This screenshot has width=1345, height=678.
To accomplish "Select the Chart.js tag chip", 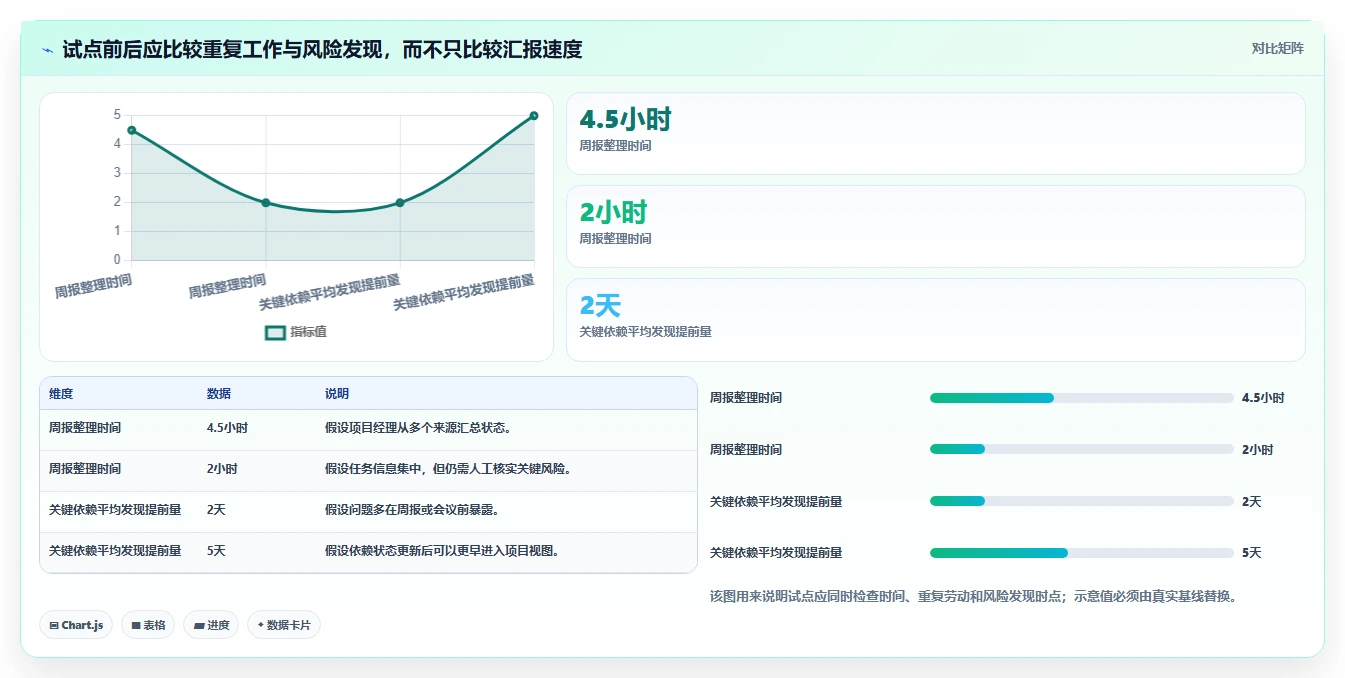I will (76, 625).
